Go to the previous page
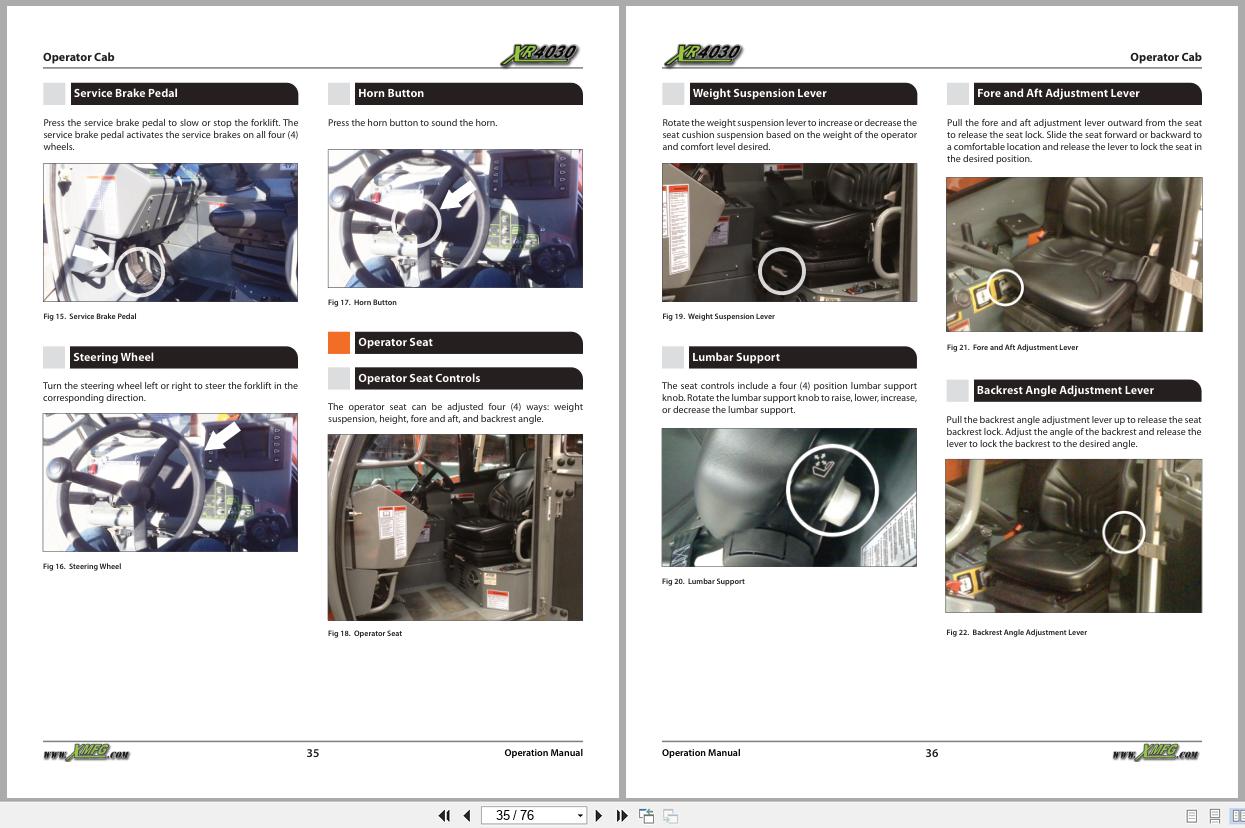This screenshot has width=1245, height=828. [466, 816]
